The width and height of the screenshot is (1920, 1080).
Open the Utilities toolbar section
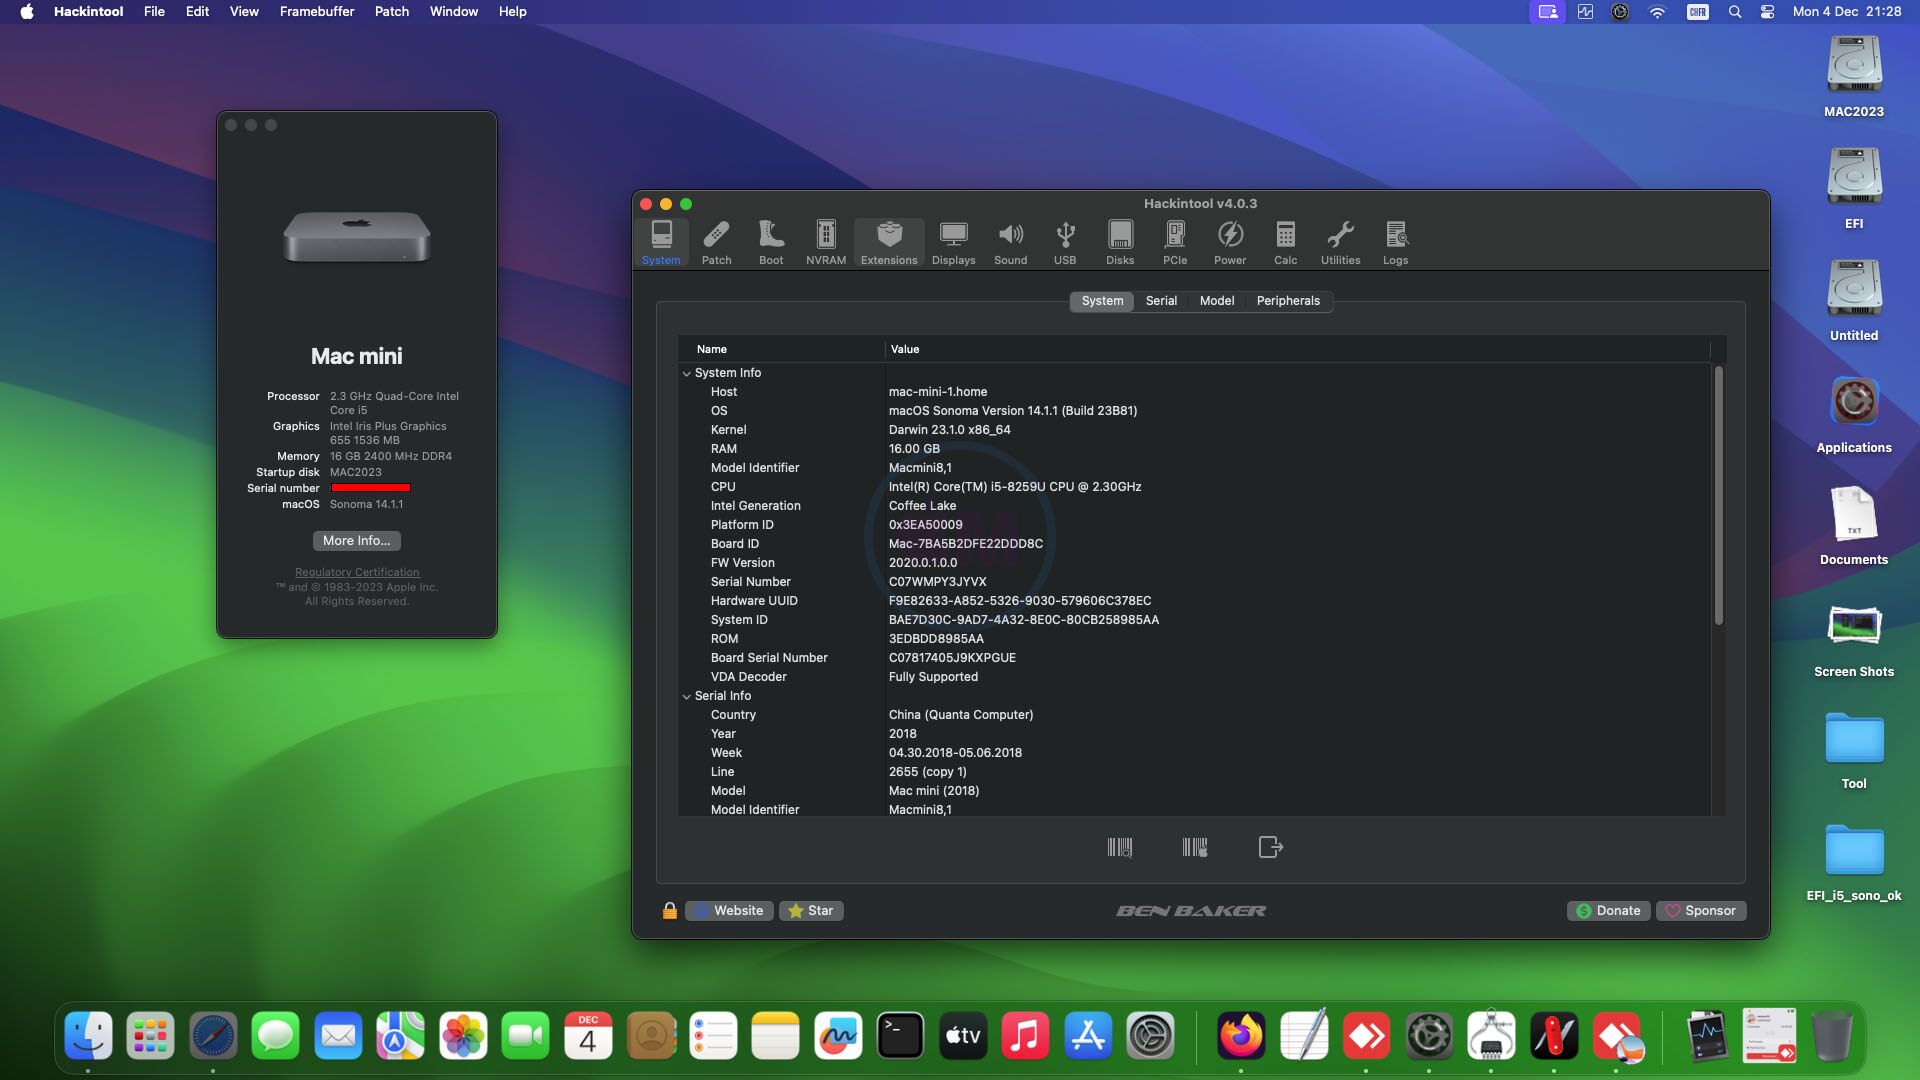tap(1340, 243)
